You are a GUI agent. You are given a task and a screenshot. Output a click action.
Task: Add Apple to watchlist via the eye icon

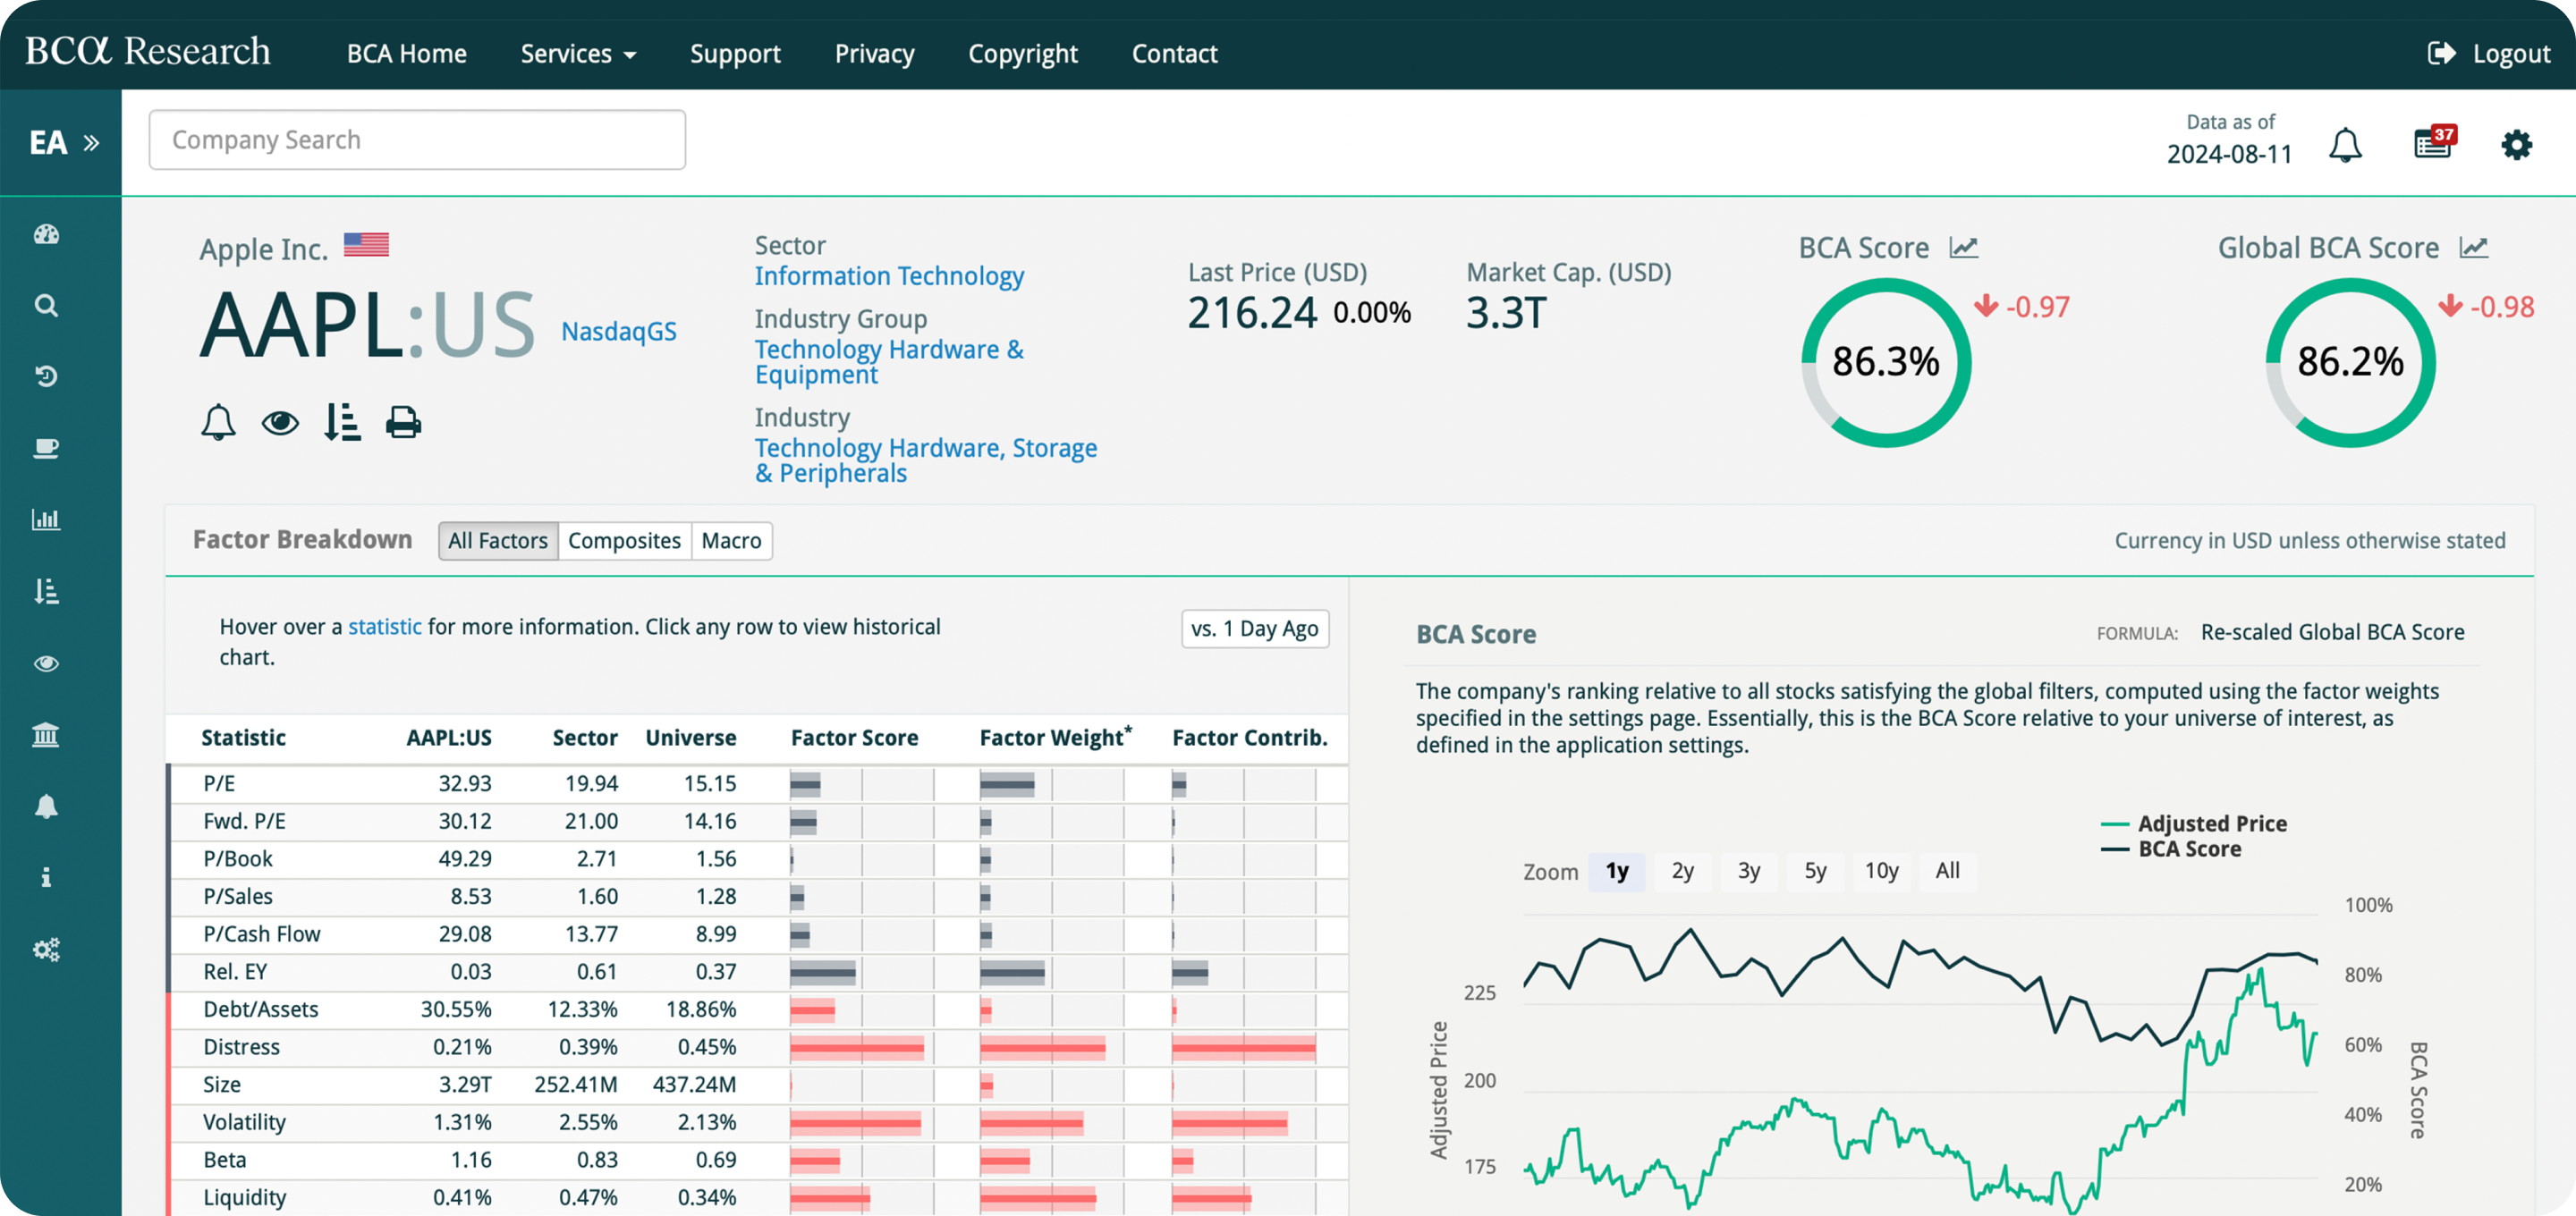pos(280,421)
